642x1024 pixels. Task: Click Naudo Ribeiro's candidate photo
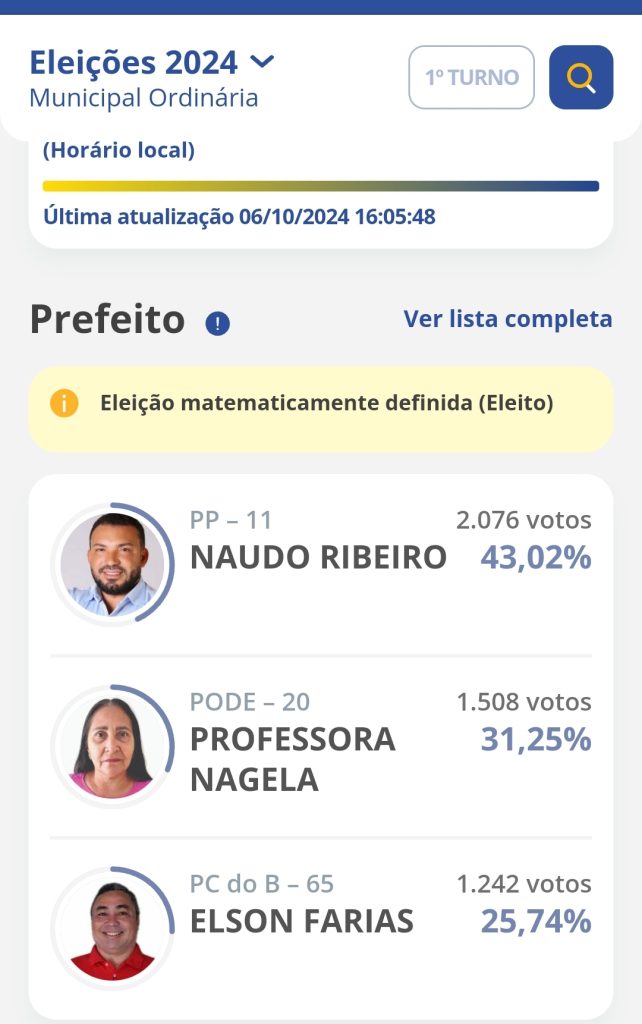click(112, 564)
